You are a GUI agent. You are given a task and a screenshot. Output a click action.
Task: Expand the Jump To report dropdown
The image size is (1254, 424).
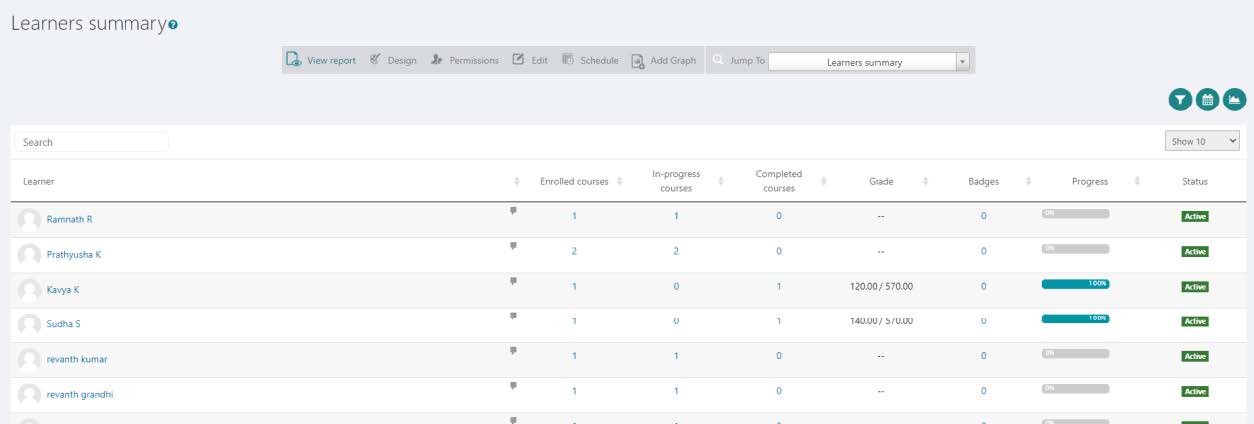[x=963, y=61]
